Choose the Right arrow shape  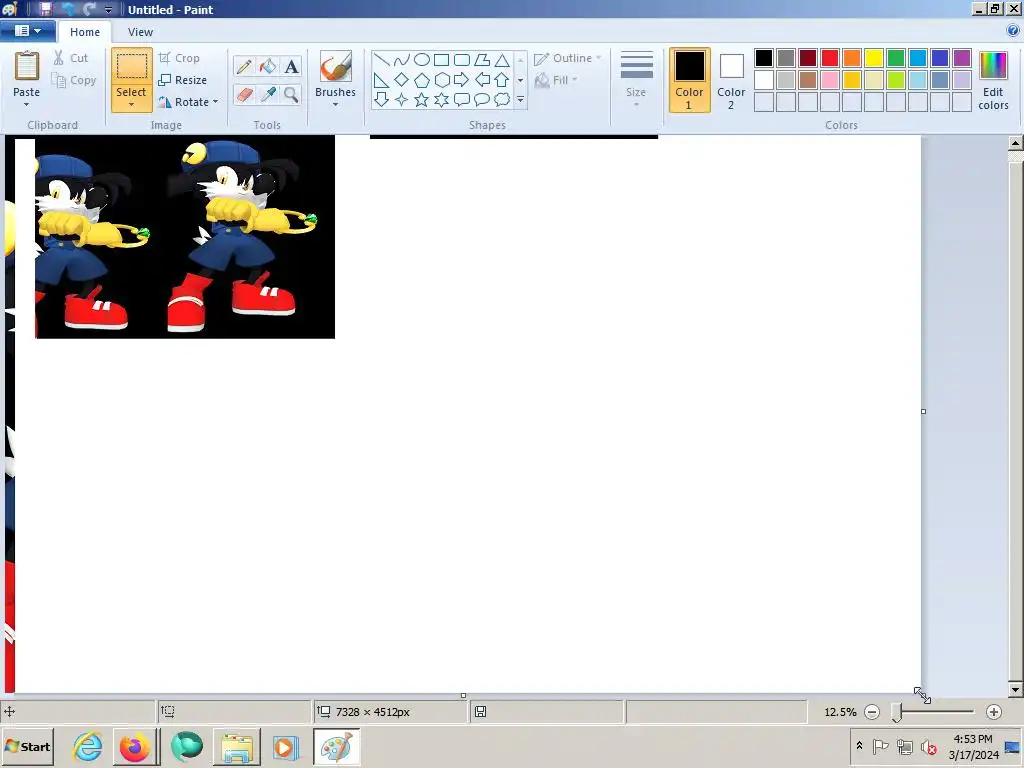point(462,80)
